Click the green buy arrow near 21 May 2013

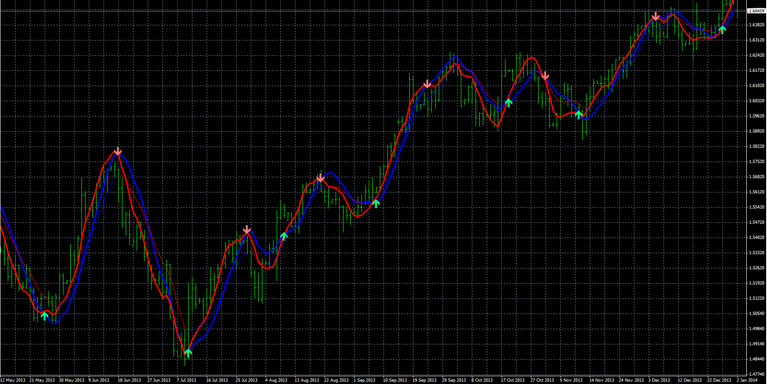coord(45,316)
